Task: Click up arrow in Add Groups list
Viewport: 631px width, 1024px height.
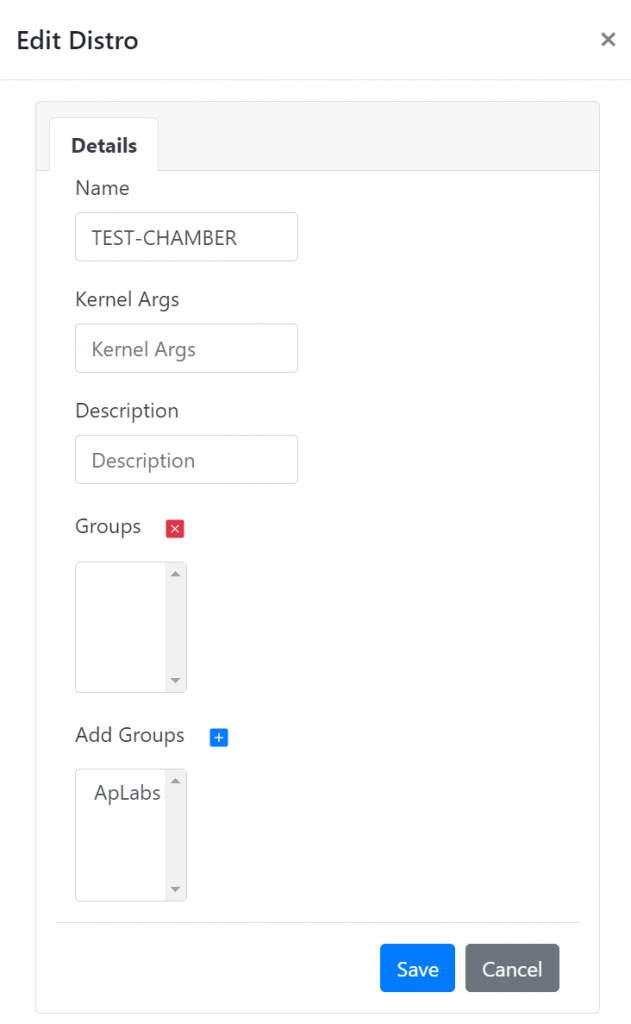Action: [176, 781]
